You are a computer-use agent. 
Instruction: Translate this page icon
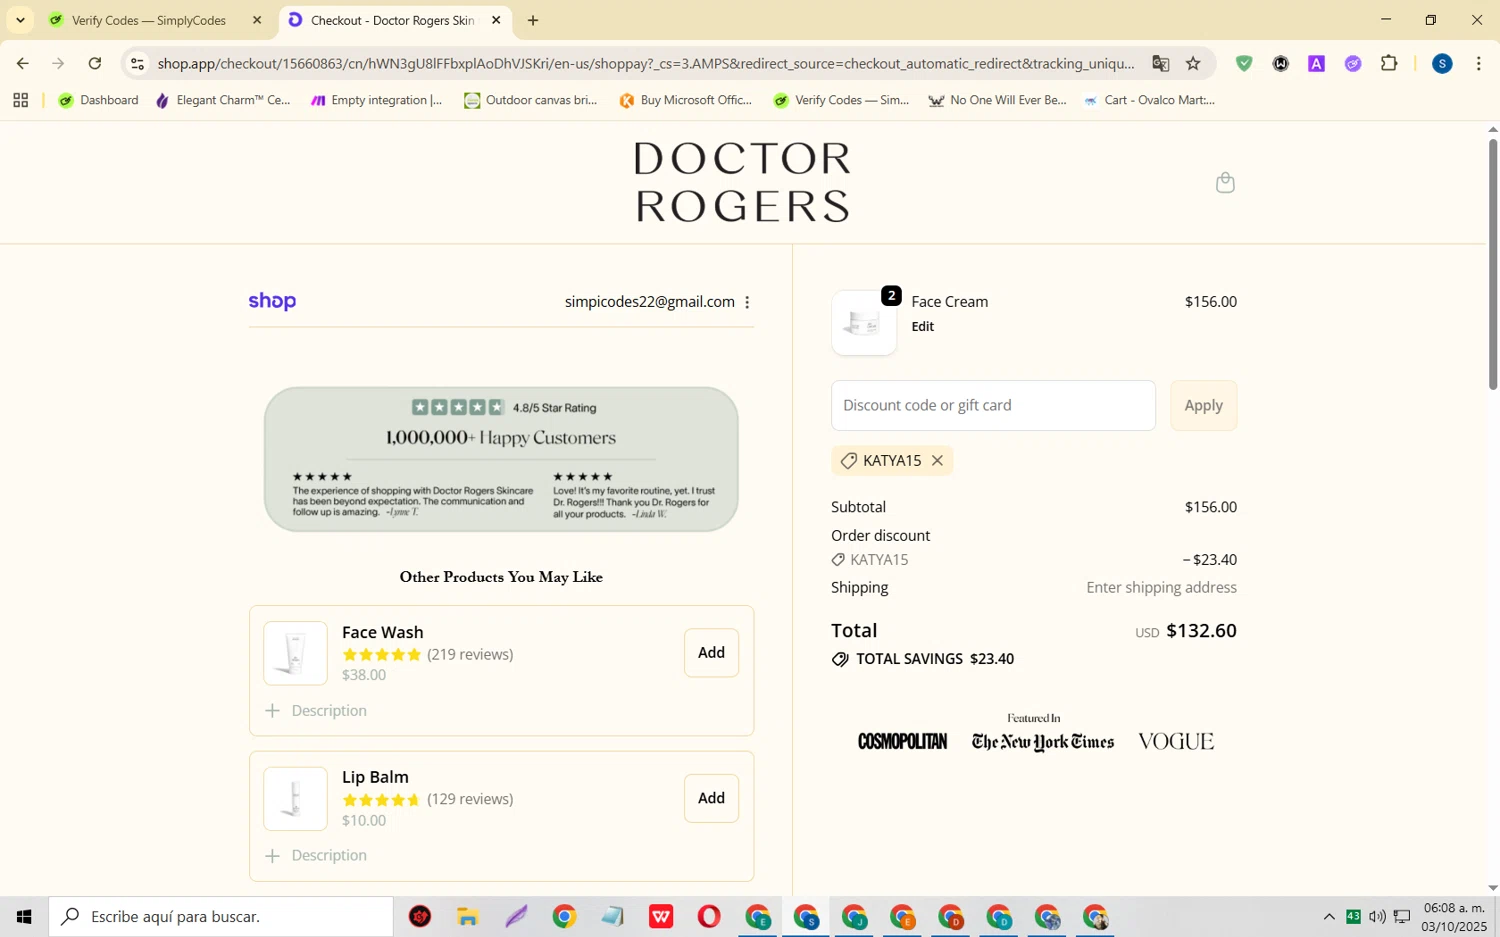point(1160,63)
